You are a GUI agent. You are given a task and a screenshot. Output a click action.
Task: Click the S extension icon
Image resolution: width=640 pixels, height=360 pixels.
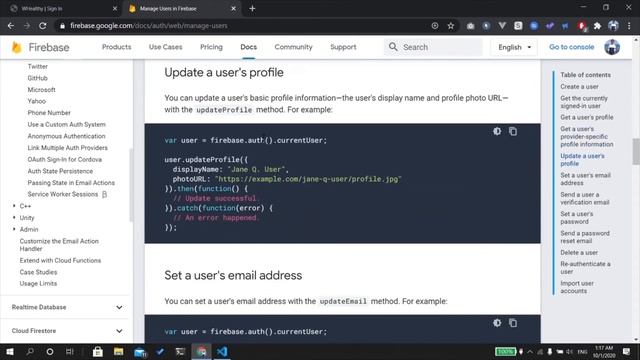pos(518,26)
